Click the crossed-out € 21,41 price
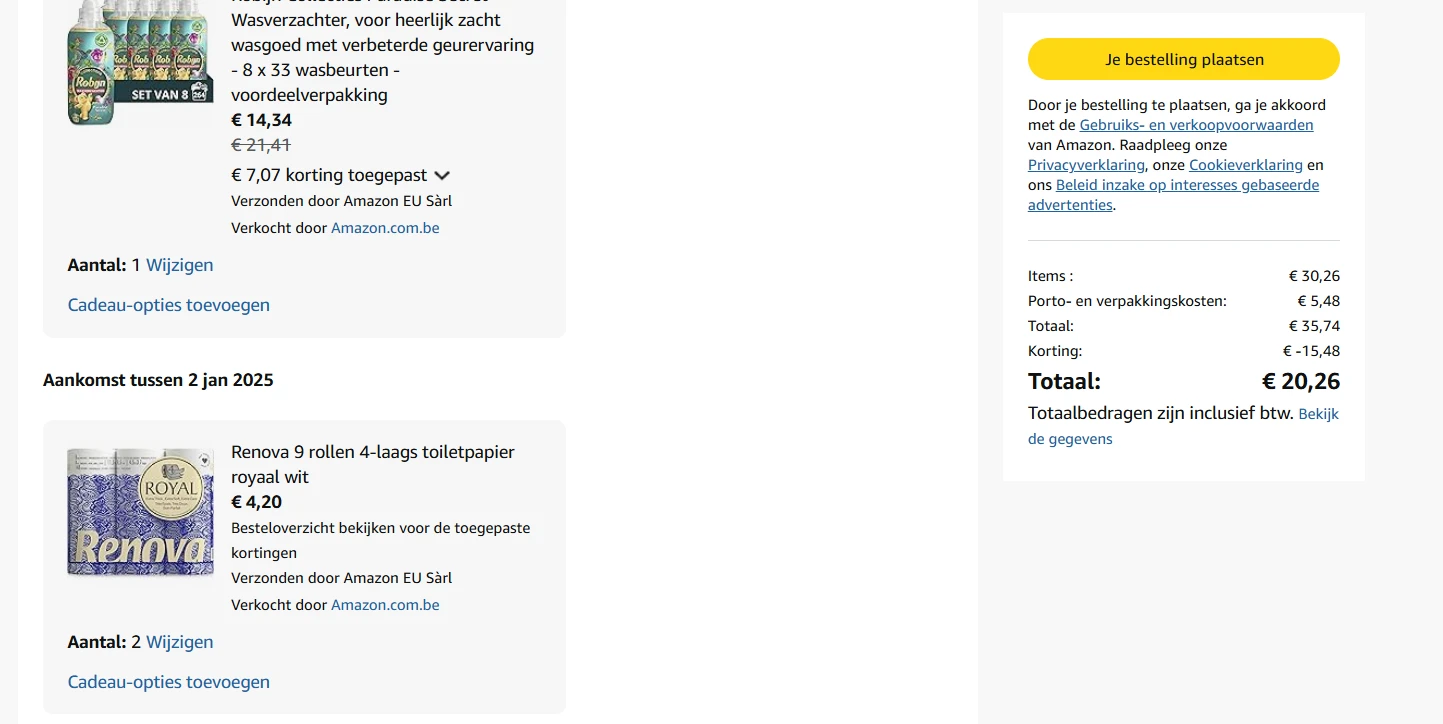Screen dimensions: 1443x724 tap(261, 145)
